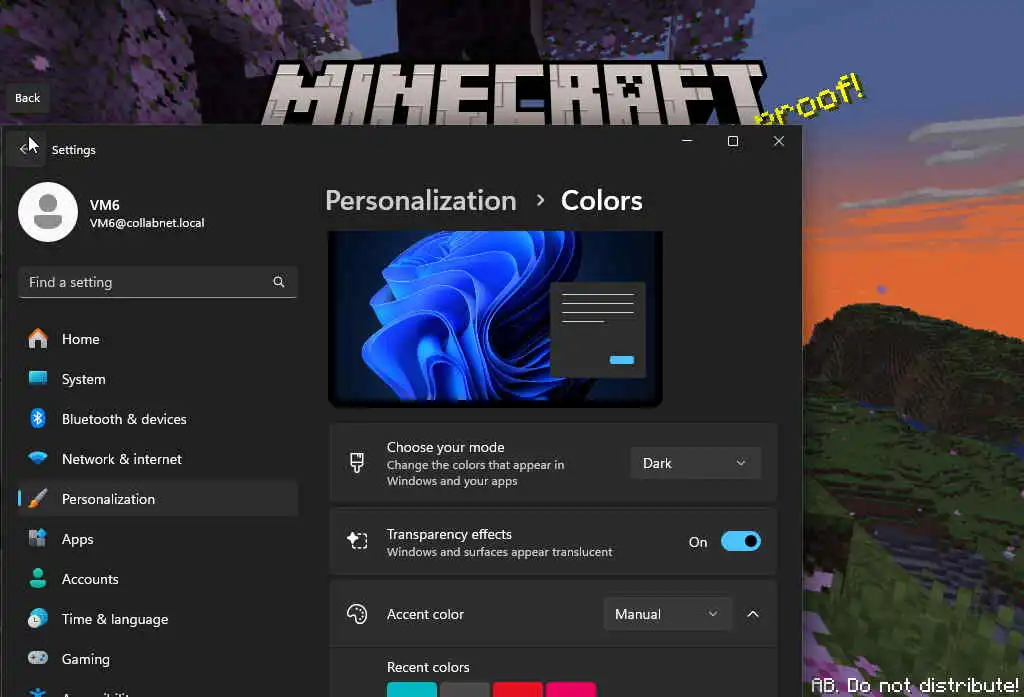1024x697 pixels.
Task: Click the Settings back arrow icon
Action: pos(25,150)
